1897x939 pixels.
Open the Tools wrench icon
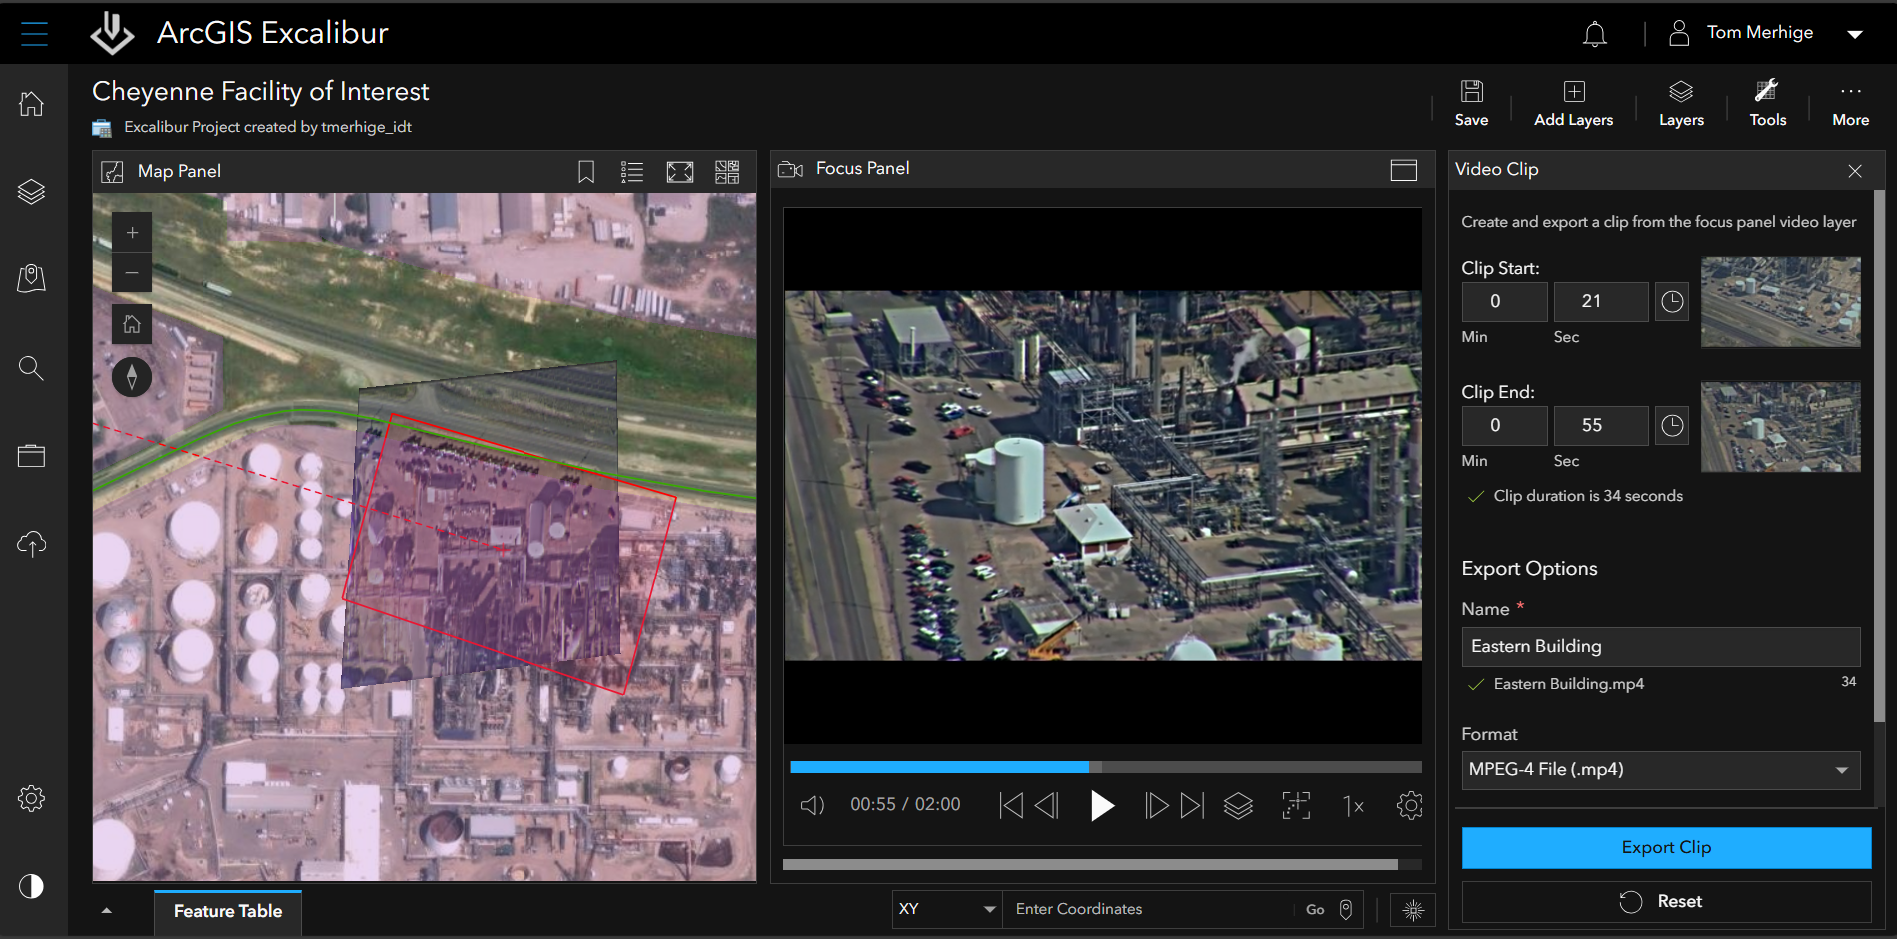[1767, 103]
